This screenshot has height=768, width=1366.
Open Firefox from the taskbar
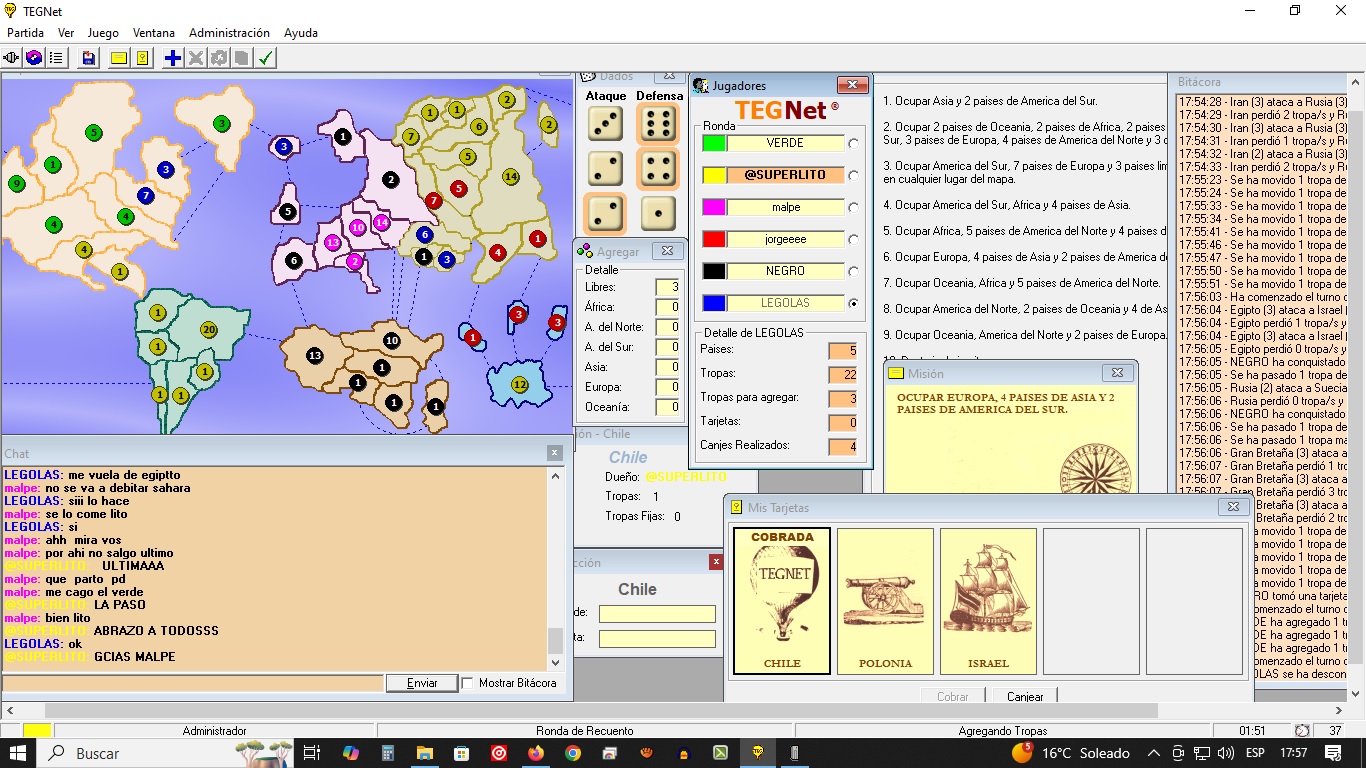pos(536,753)
